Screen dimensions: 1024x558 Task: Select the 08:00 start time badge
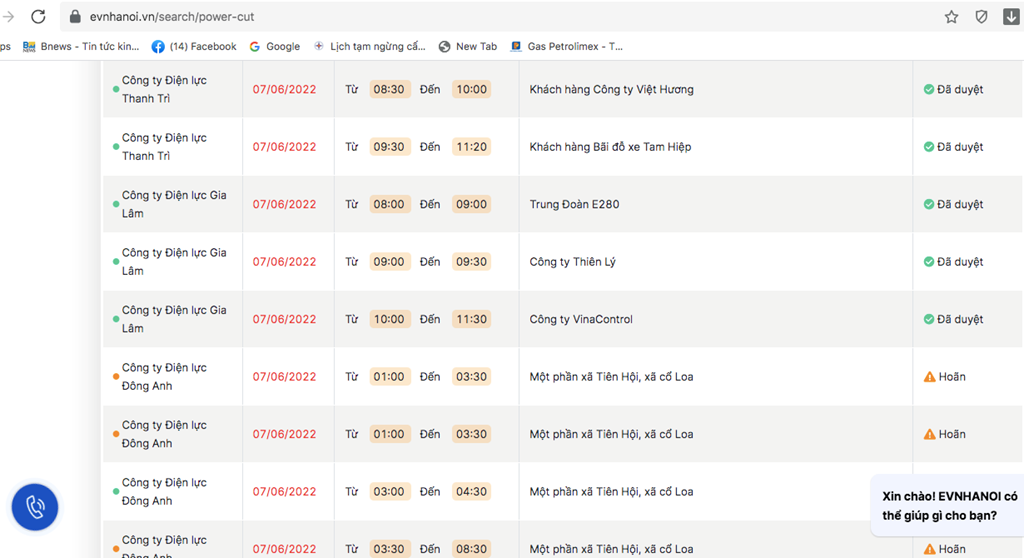pos(389,205)
